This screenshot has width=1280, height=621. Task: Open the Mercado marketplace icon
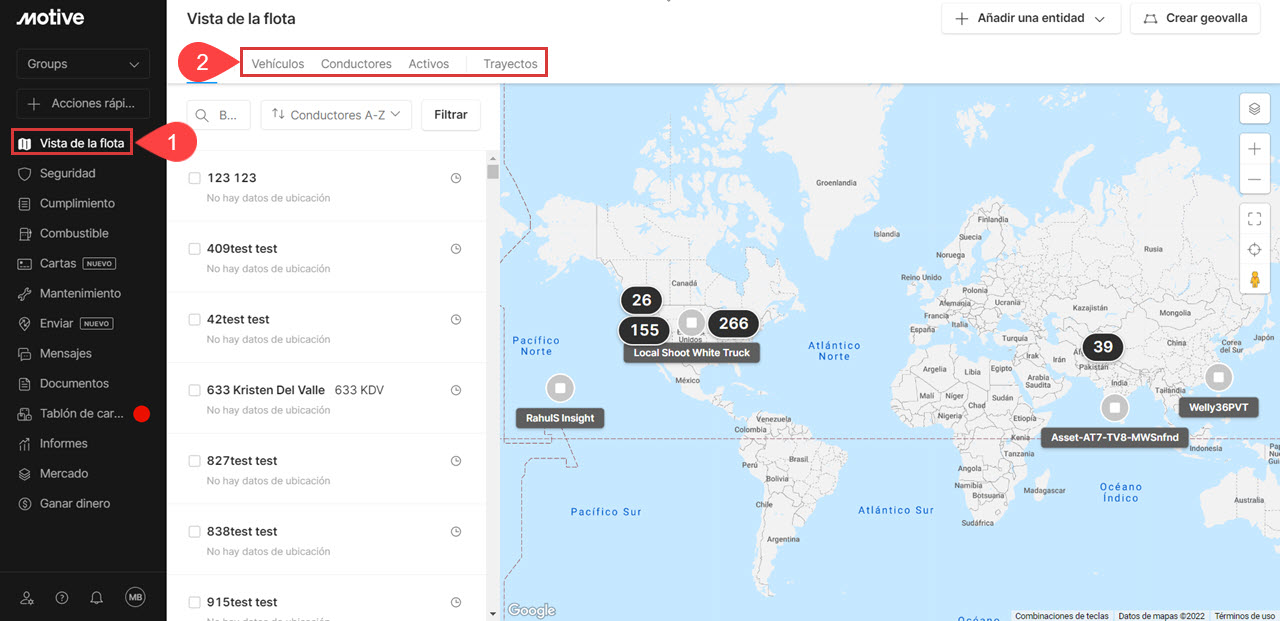pos(25,473)
